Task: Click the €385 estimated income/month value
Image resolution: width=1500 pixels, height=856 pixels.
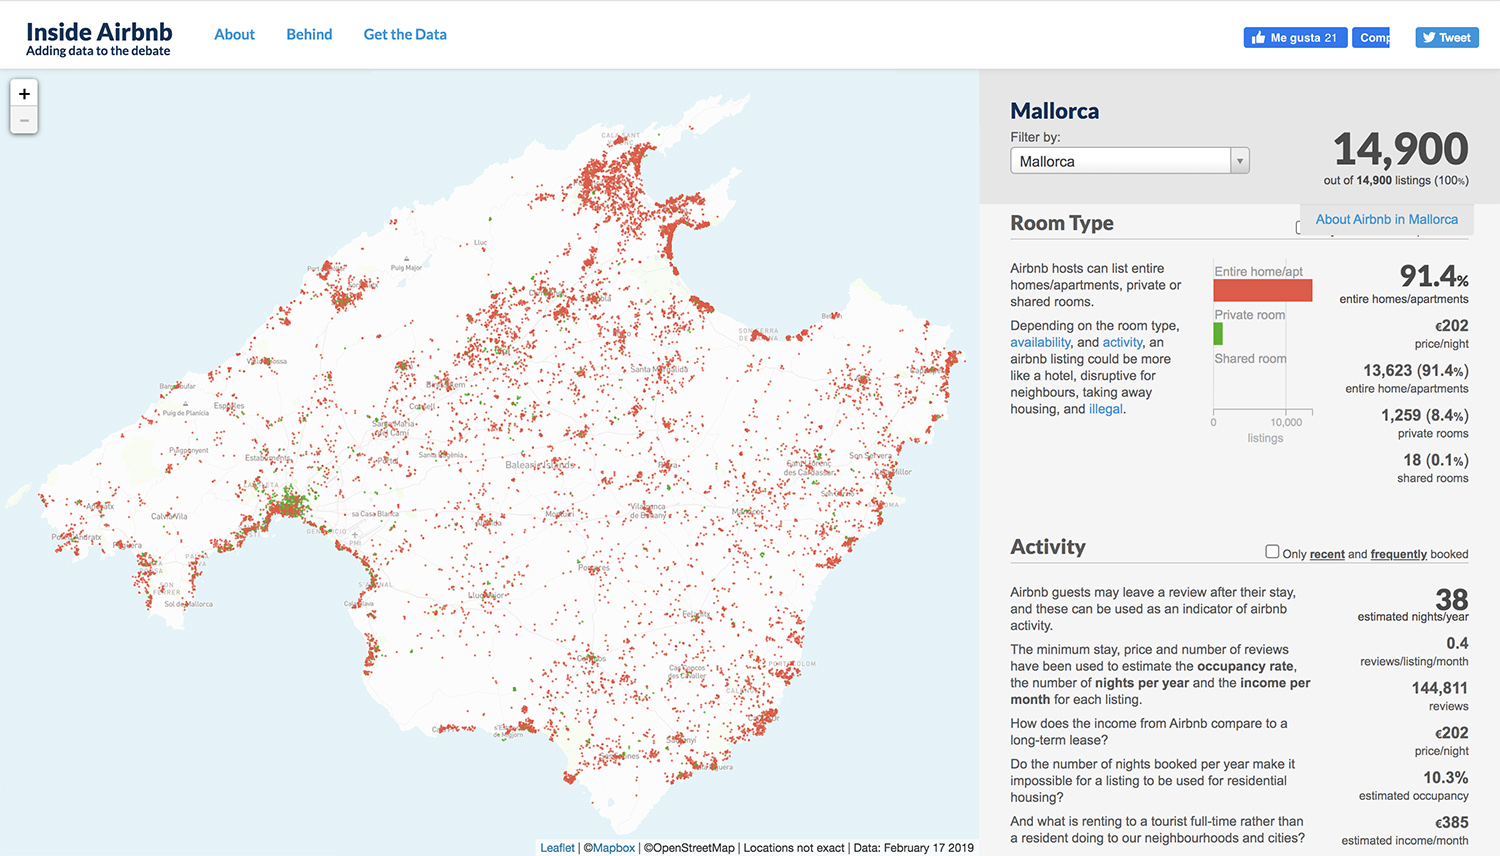Action: [1452, 822]
